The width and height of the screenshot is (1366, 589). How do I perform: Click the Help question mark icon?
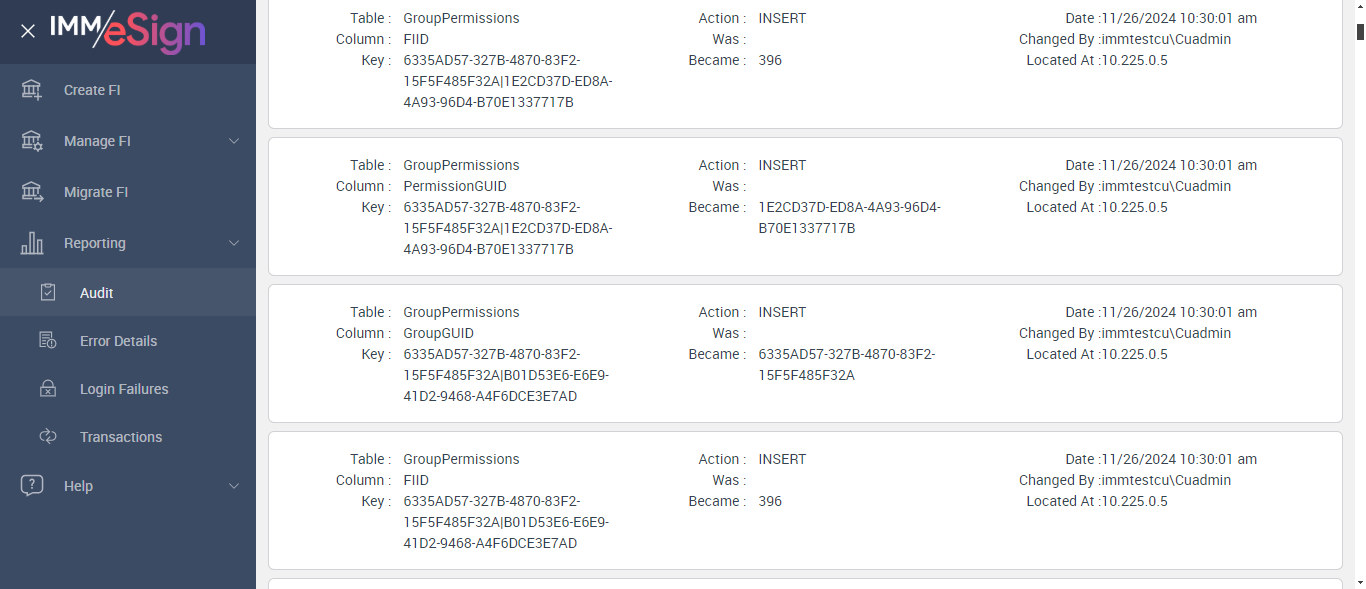pos(32,486)
